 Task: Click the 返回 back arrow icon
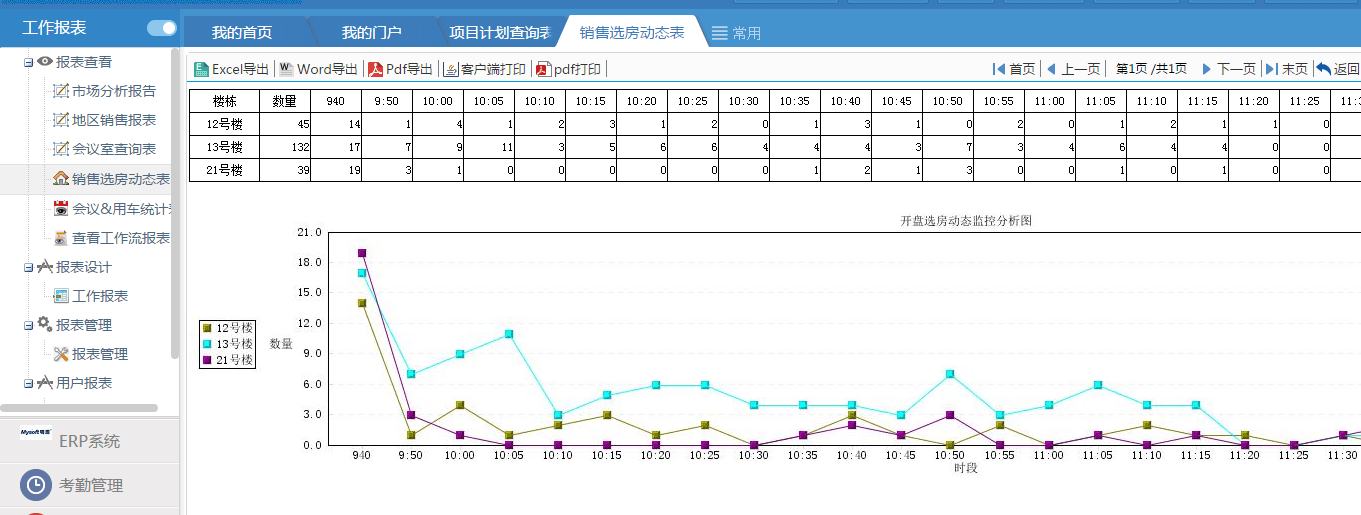point(1324,69)
